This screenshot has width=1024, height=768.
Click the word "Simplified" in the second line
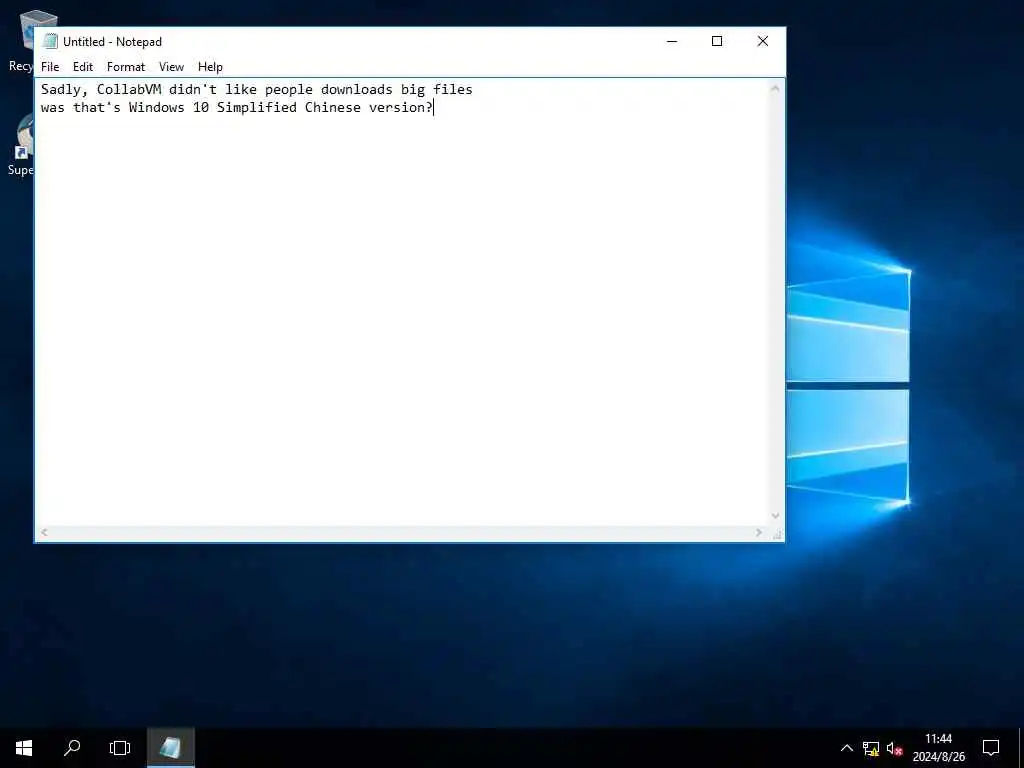click(257, 107)
